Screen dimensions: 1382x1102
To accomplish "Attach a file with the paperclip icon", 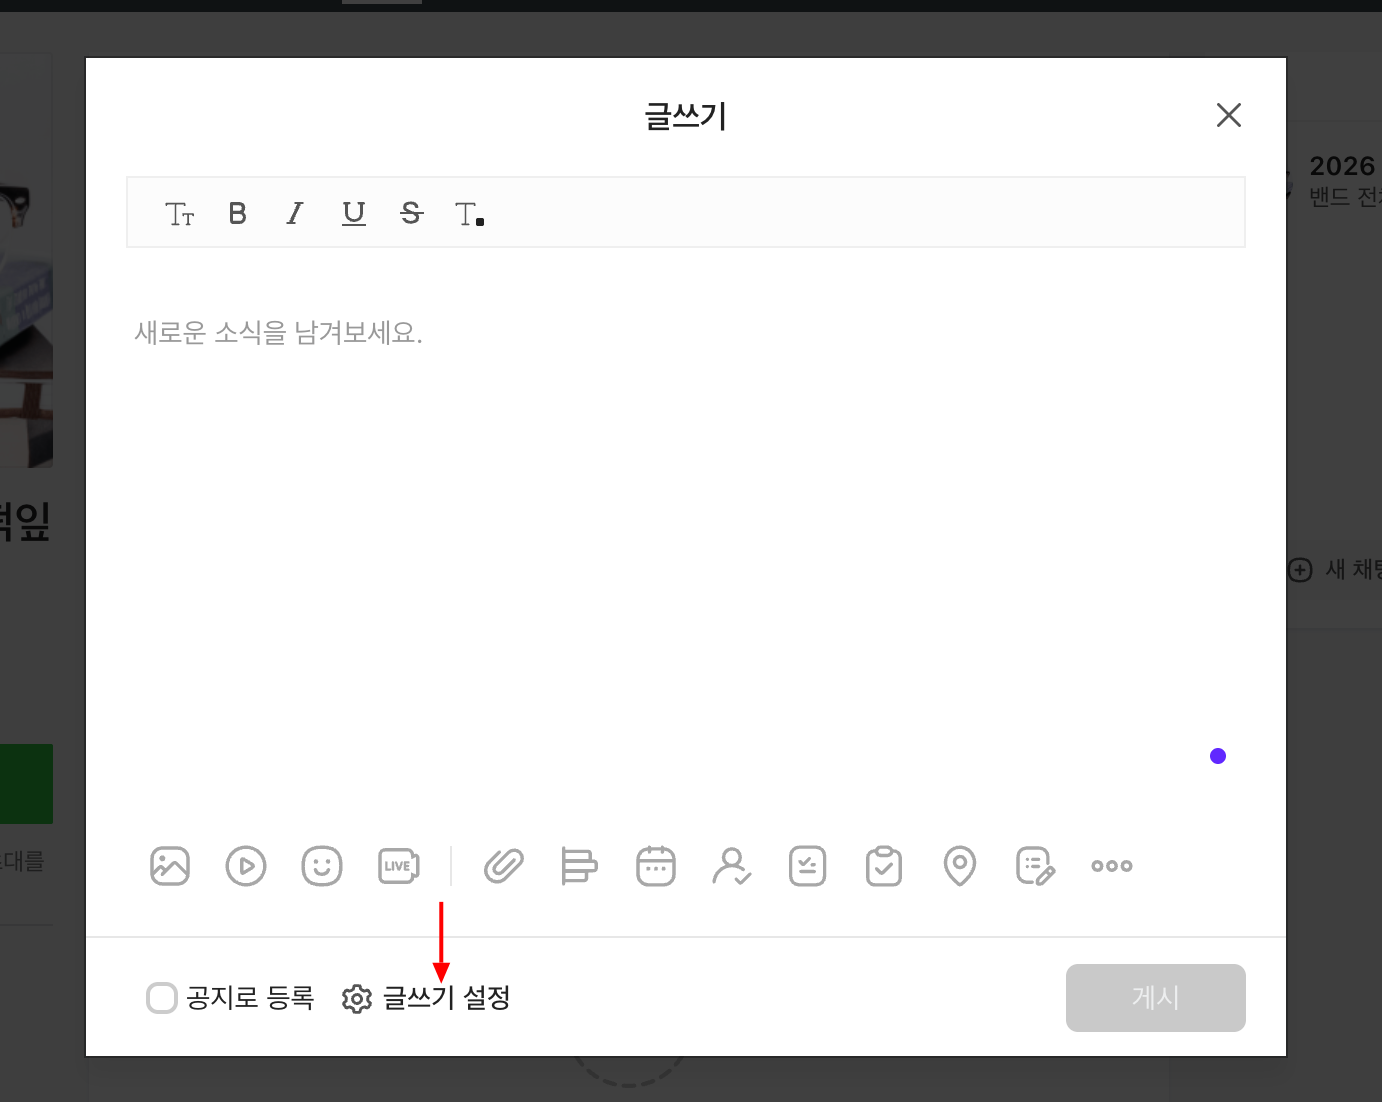I will (504, 866).
